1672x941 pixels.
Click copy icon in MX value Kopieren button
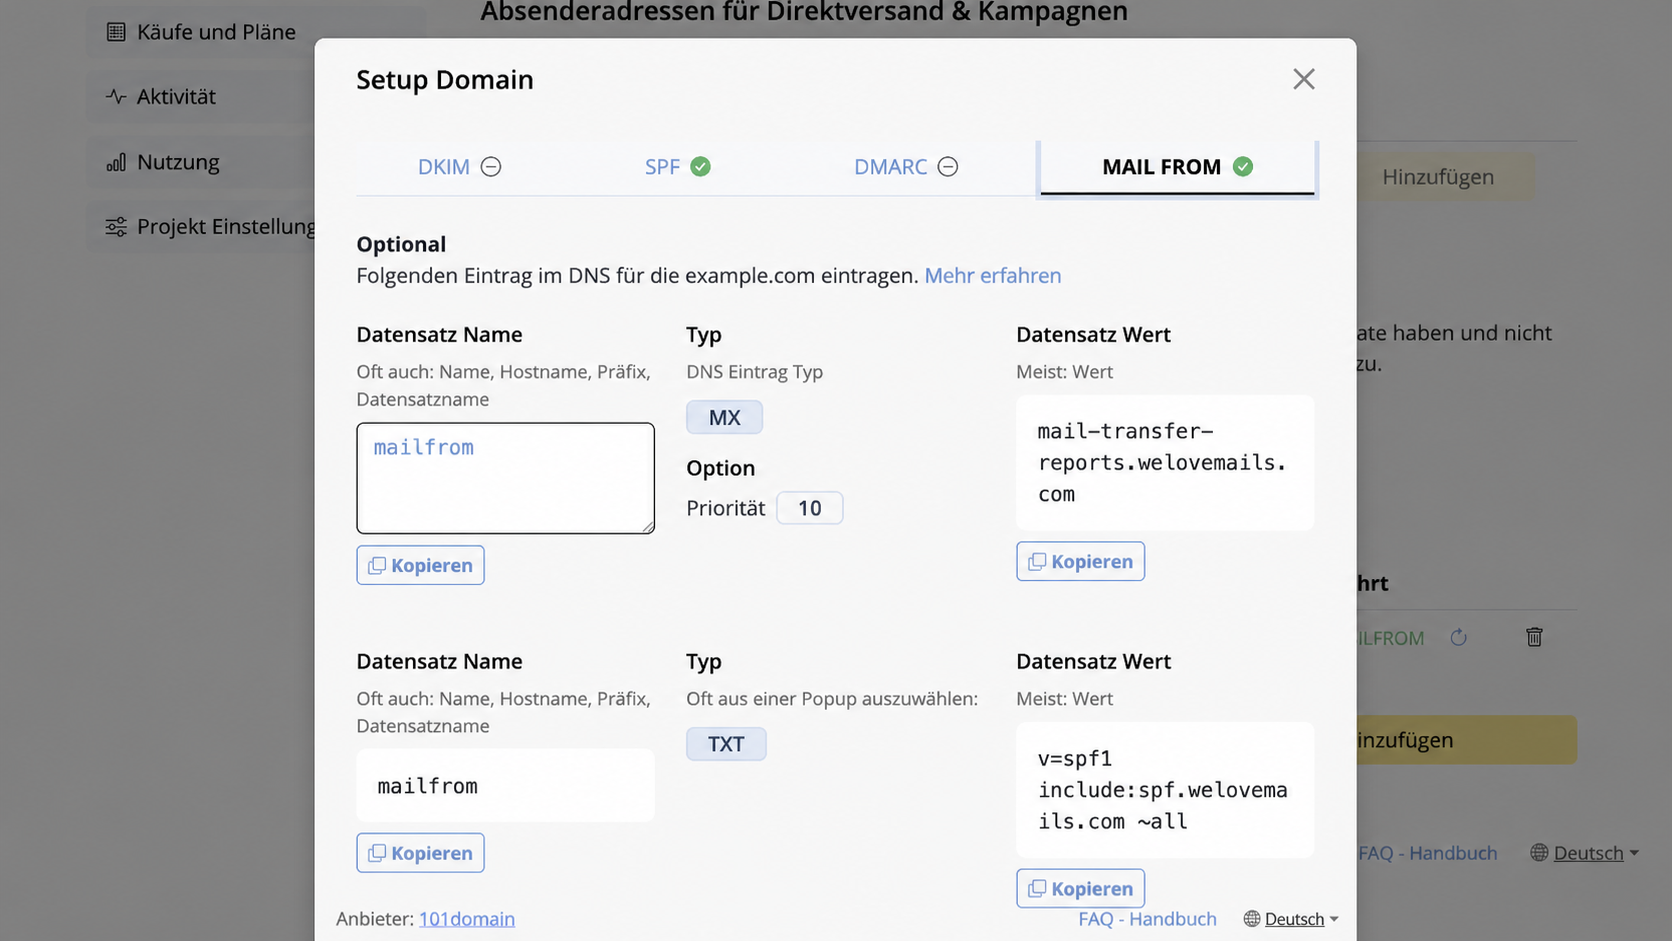pos(1037,562)
